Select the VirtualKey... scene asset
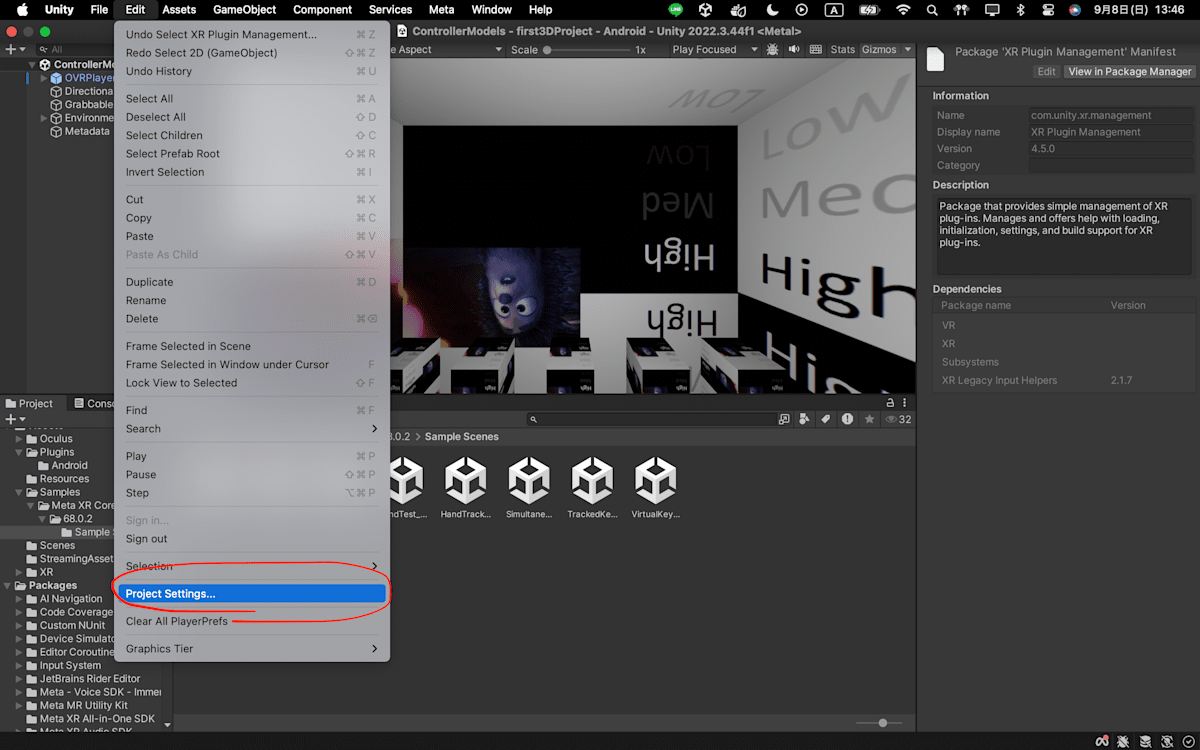 click(655, 489)
